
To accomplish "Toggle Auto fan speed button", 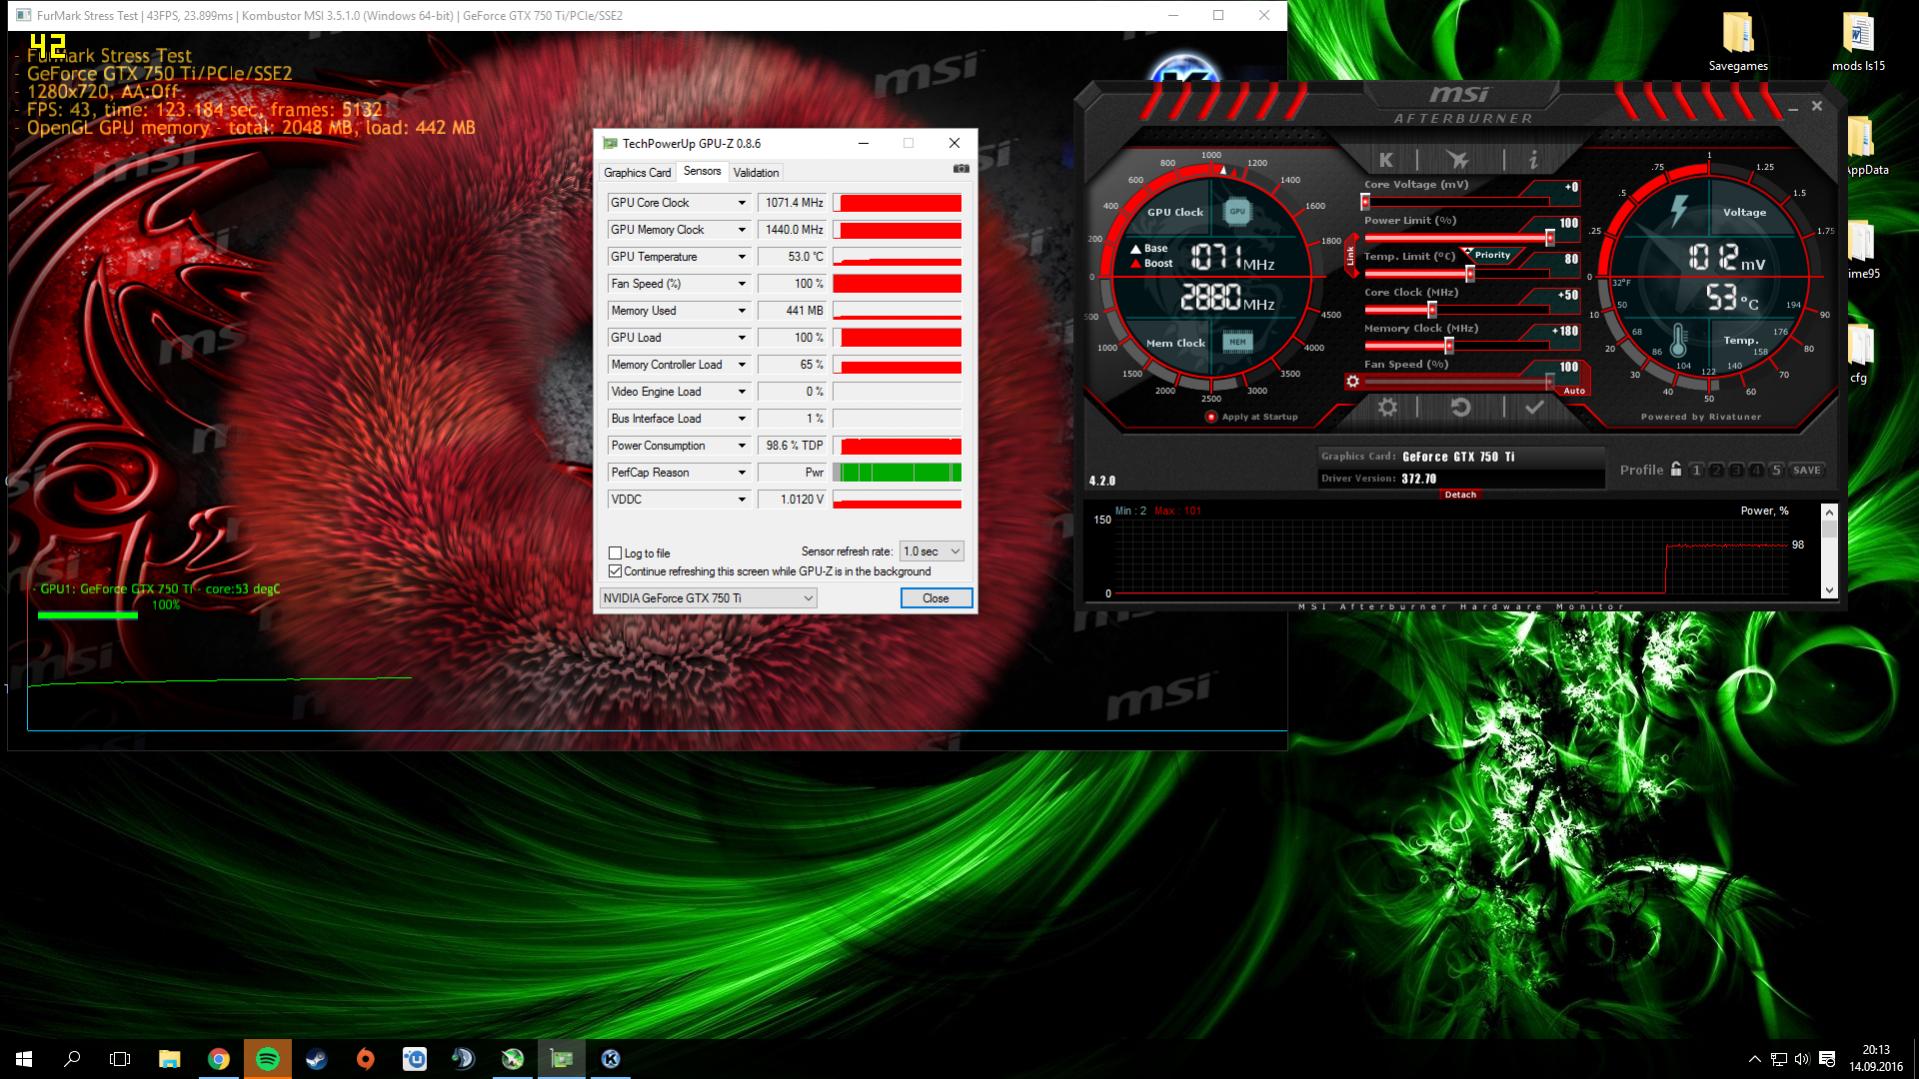I will pos(1574,391).
